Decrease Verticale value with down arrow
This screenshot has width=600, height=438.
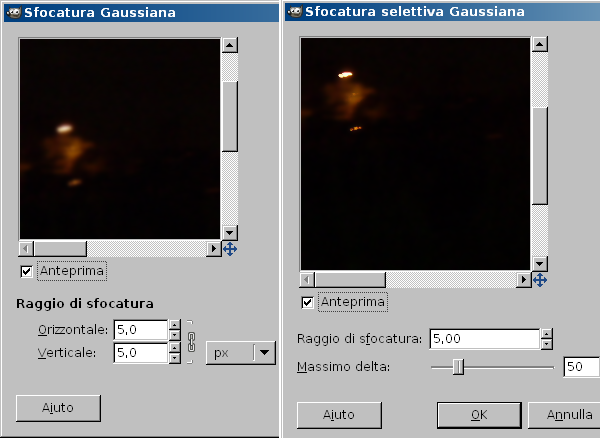(x=174, y=358)
